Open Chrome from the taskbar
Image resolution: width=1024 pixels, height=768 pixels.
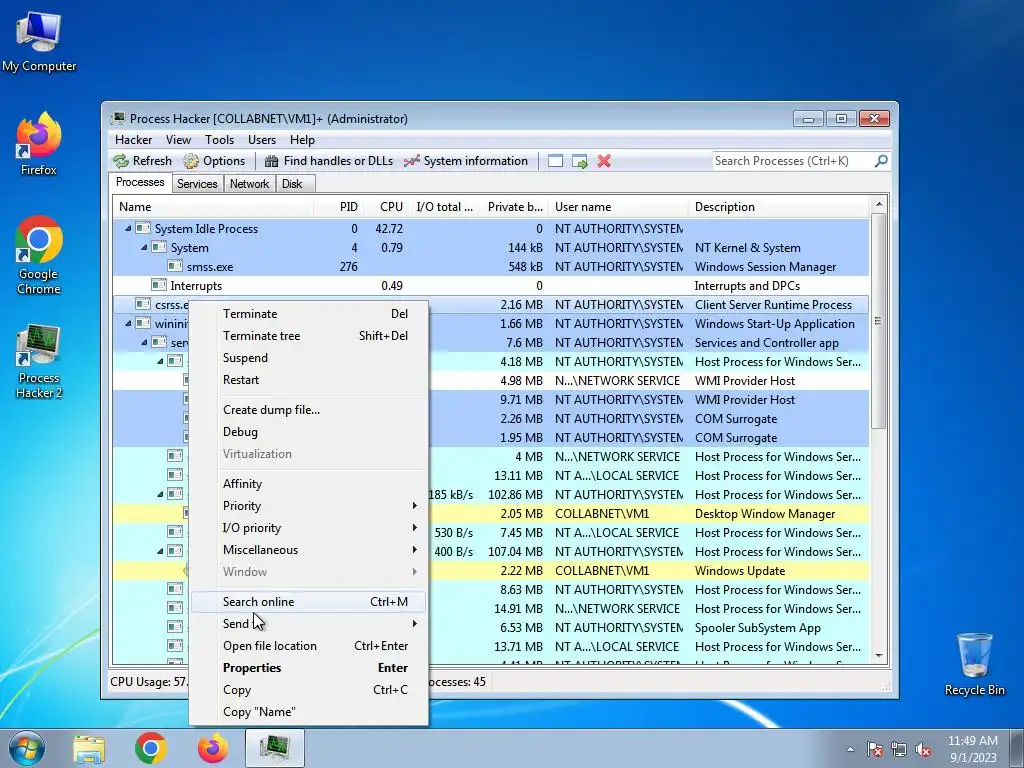click(151, 748)
